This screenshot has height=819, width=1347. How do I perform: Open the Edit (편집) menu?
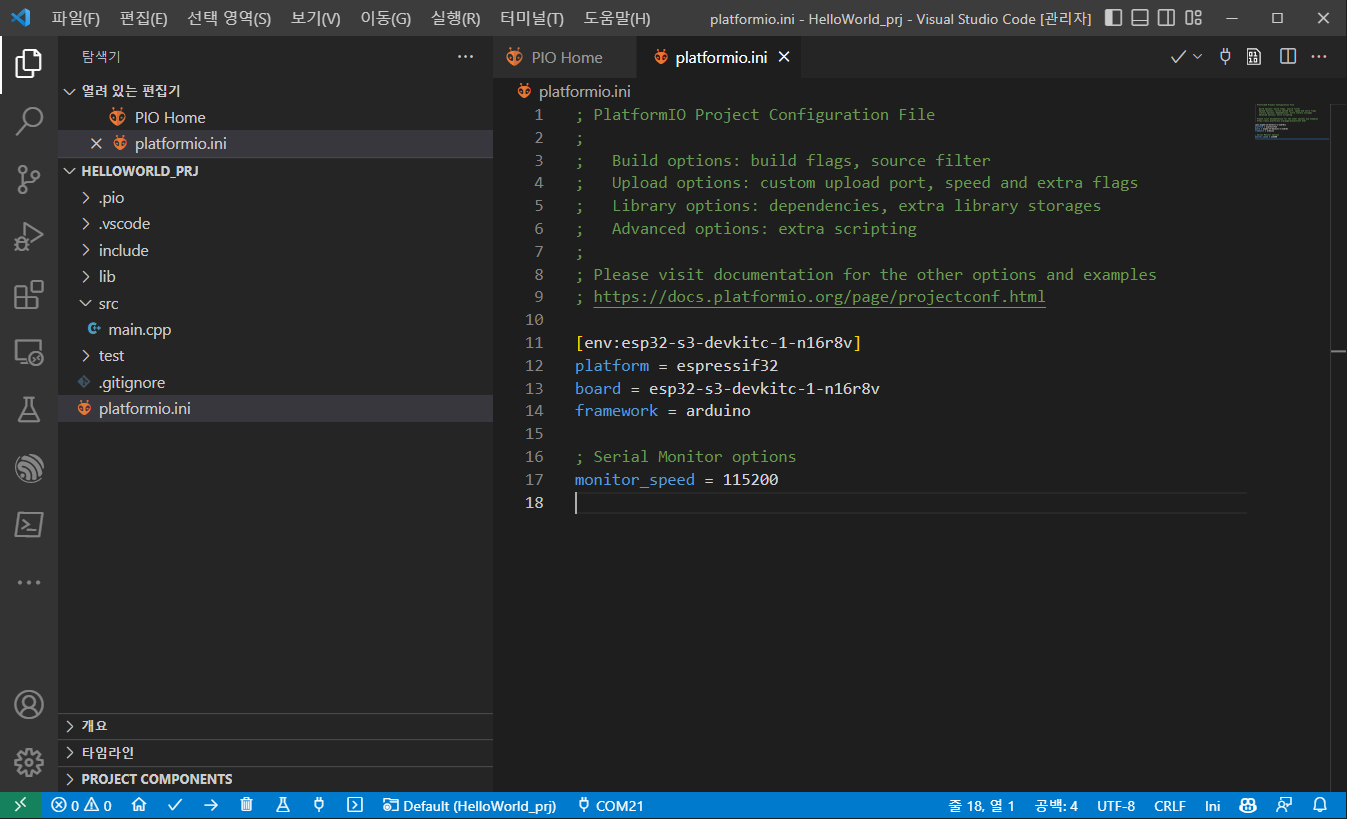pyautogui.click(x=144, y=18)
